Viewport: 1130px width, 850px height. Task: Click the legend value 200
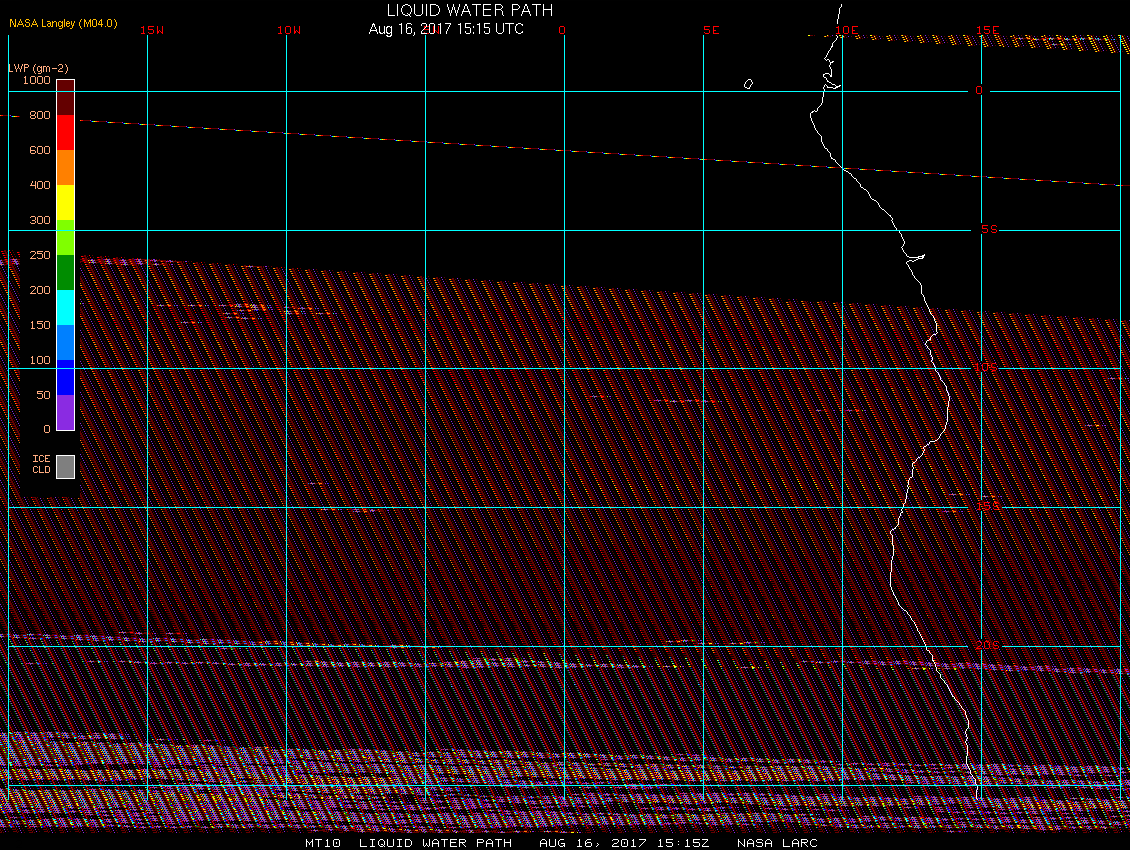coord(40,290)
